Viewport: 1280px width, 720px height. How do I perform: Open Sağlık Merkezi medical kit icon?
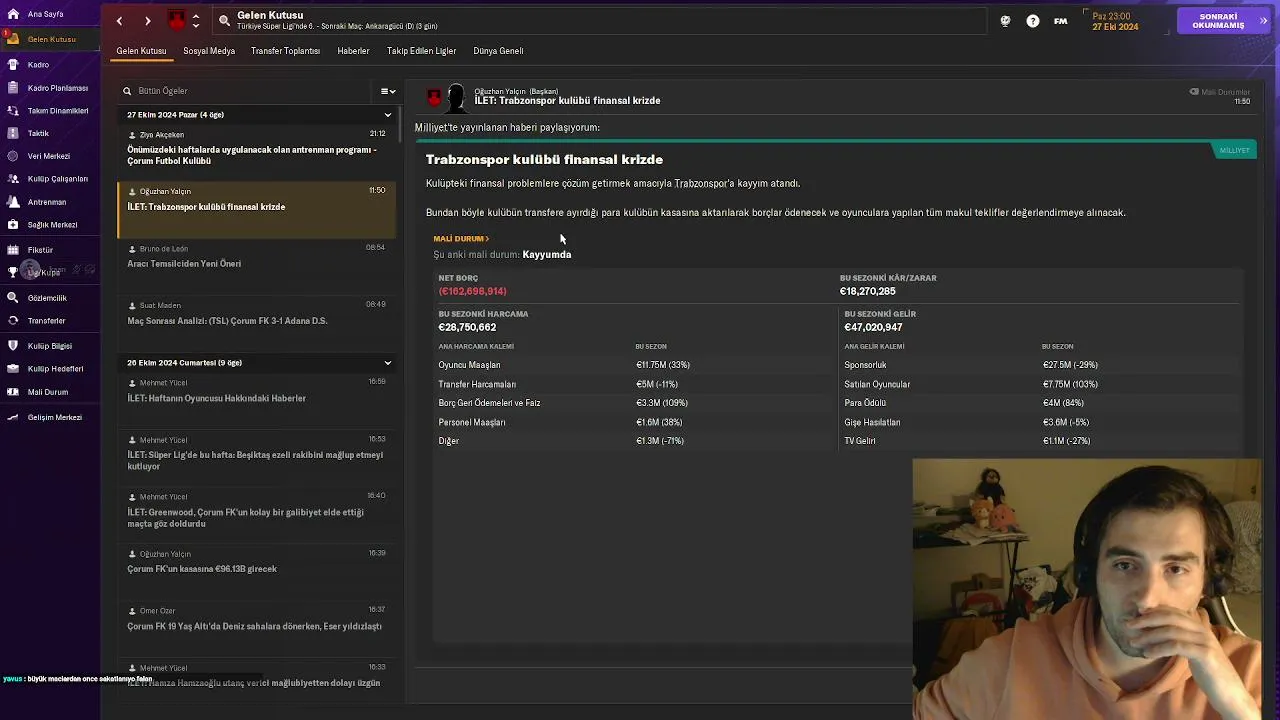(x=13, y=225)
